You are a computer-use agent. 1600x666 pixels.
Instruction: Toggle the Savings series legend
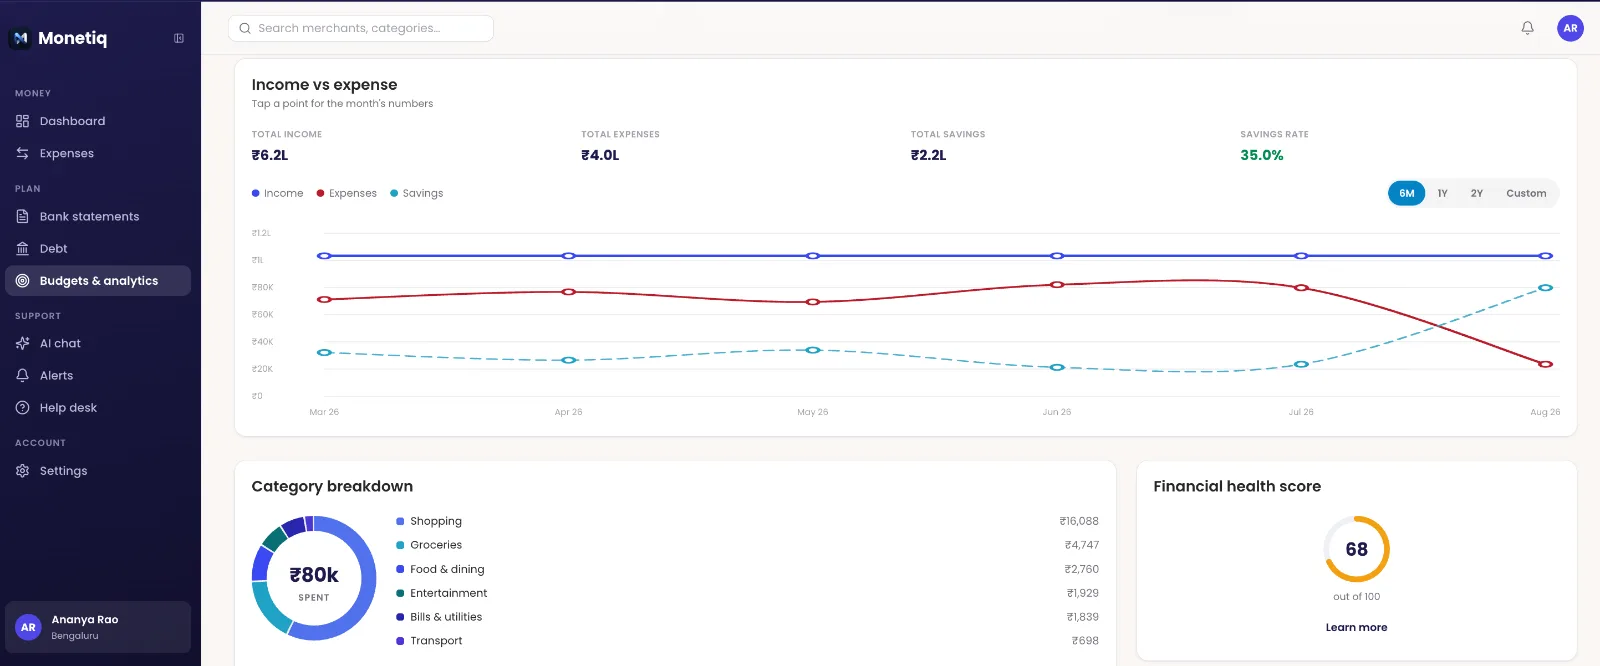416,193
